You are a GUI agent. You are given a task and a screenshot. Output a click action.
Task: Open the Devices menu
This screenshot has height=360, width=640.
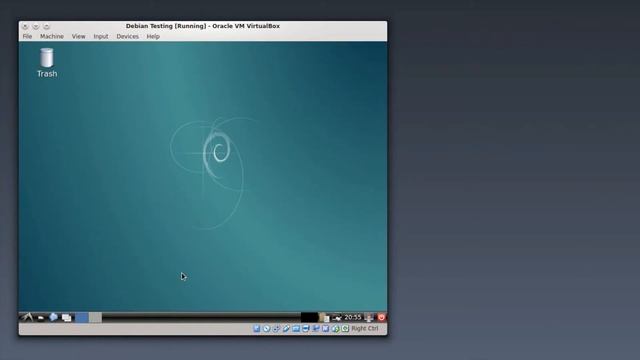point(127,36)
